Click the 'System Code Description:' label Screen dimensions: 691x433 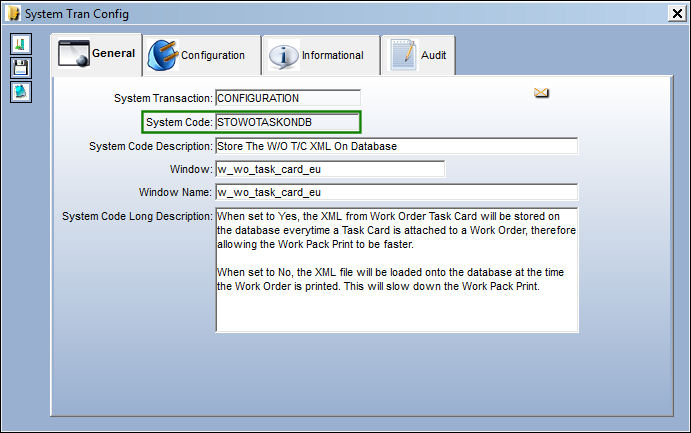click(151, 146)
